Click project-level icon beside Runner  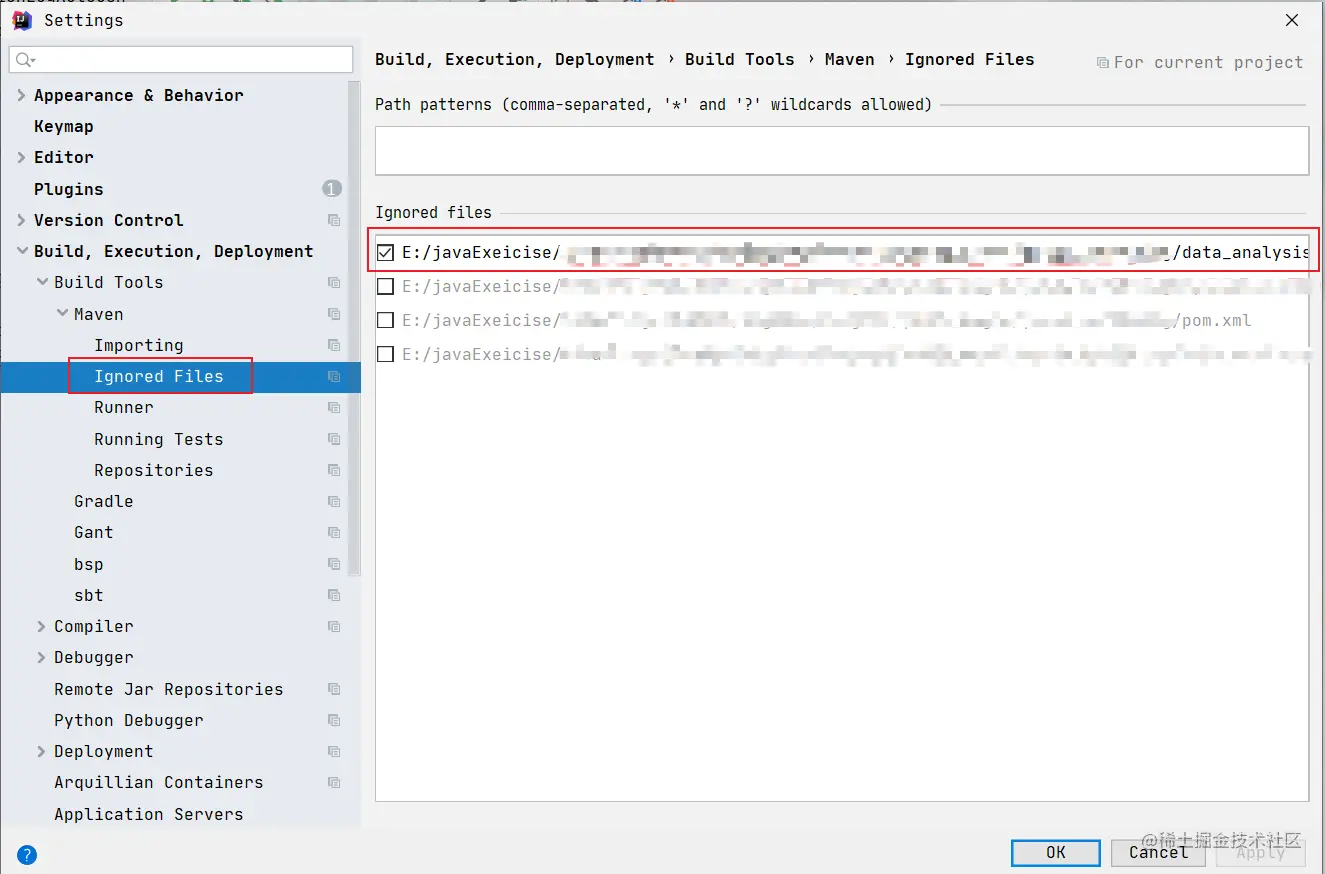[334, 408]
